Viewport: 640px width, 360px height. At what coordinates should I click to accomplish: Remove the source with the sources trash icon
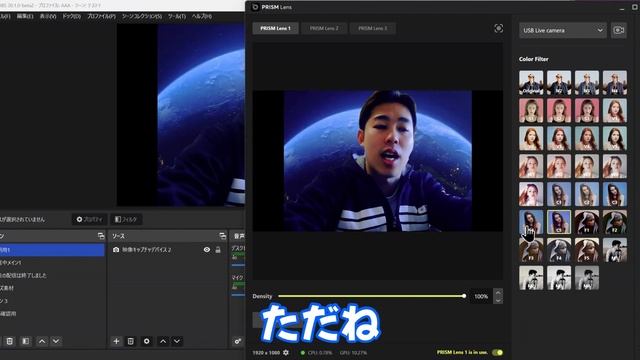click(x=131, y=341)
